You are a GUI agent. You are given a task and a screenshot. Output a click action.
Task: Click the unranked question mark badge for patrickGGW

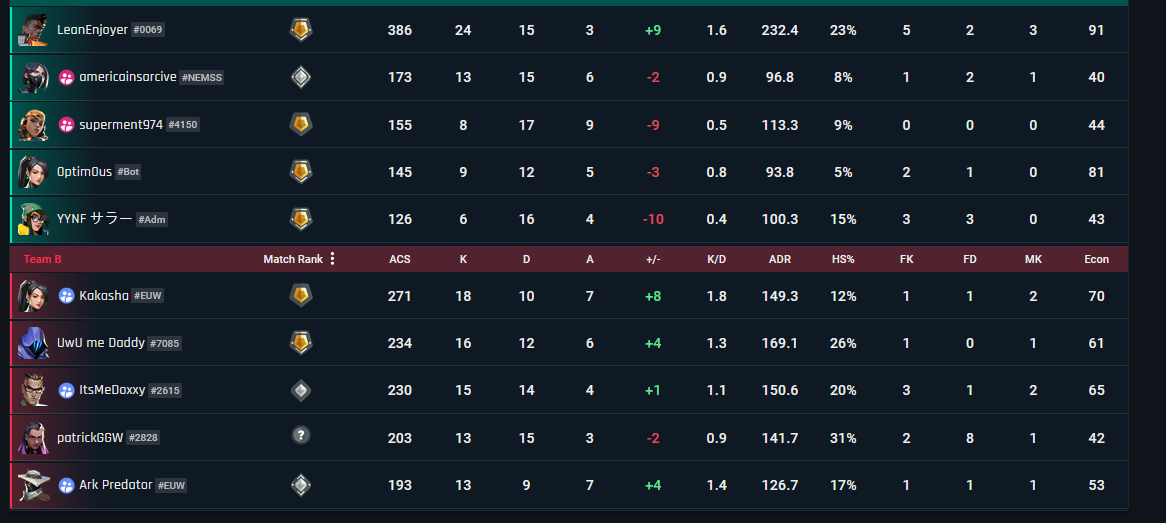(x=300, y=435)
